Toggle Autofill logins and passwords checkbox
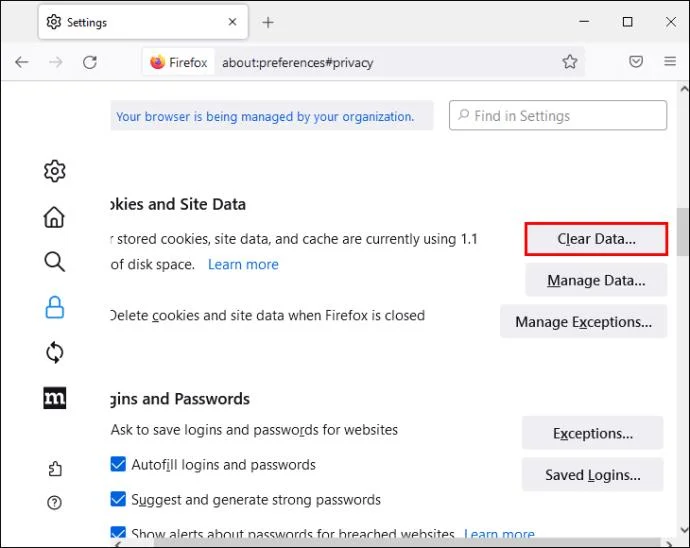Viewport: 690px width, 548px height. pos(118,464)
